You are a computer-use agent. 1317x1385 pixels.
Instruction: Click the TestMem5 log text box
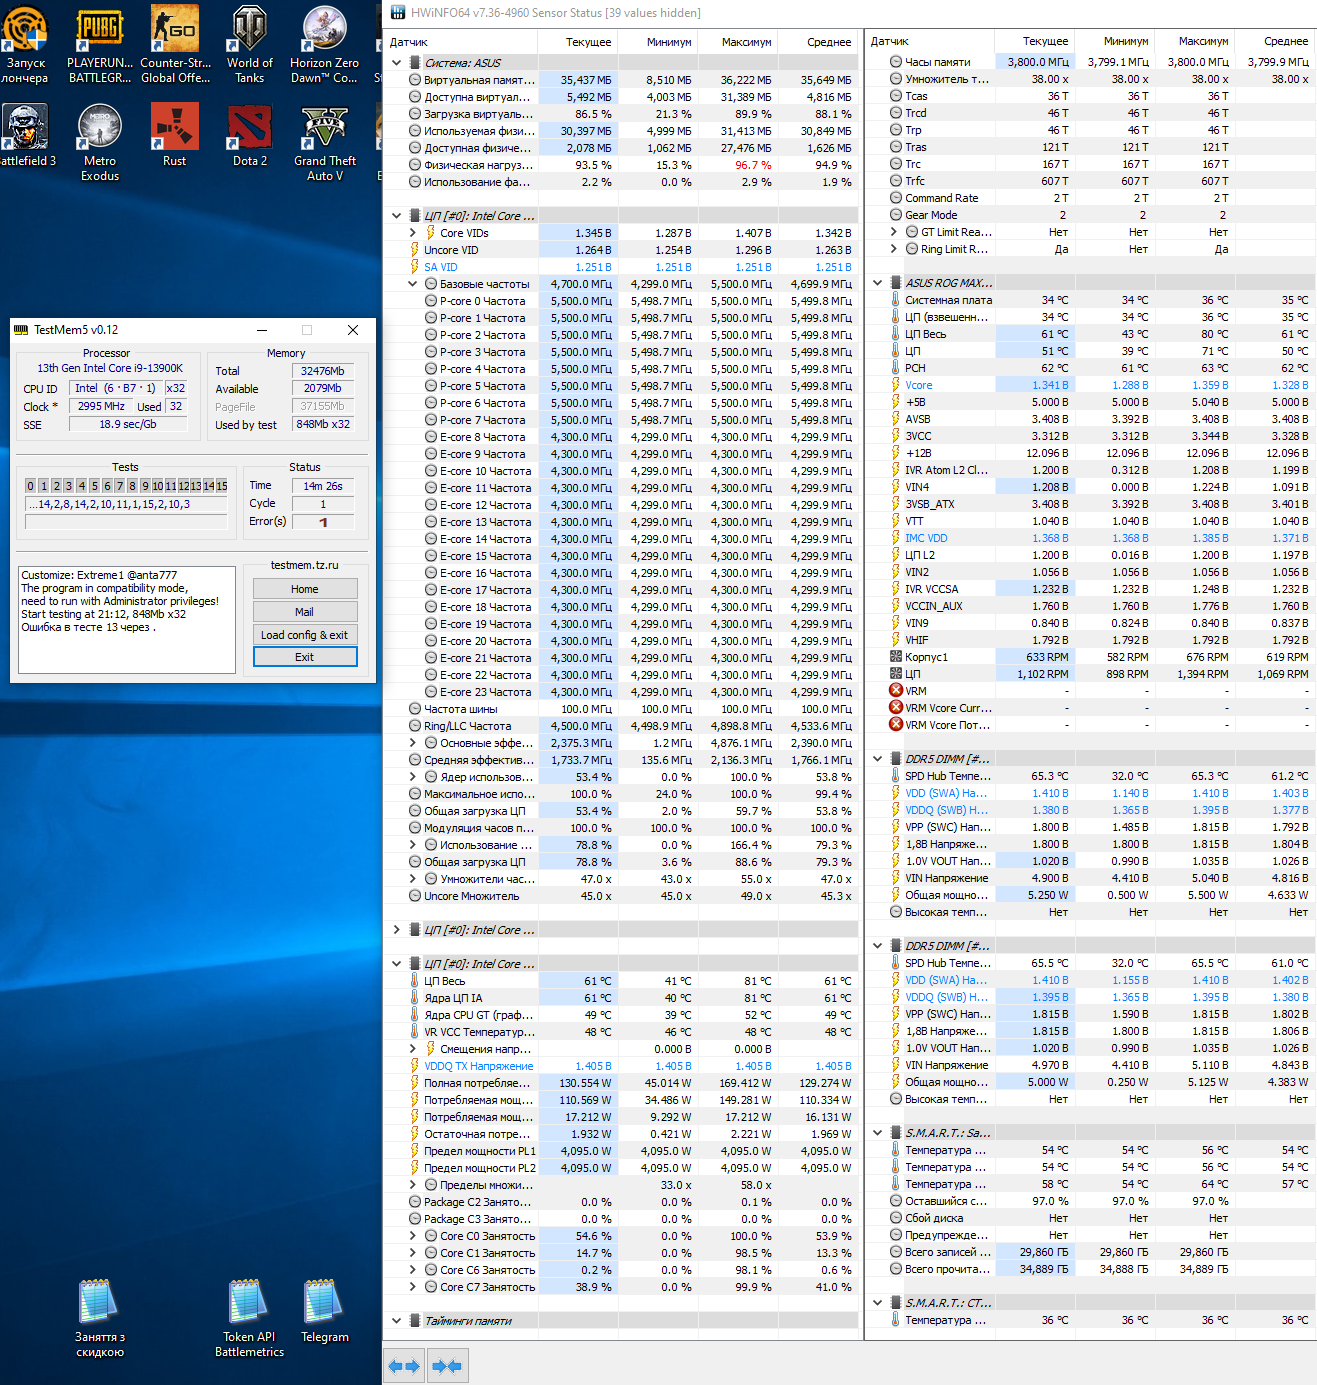[127, 620]
